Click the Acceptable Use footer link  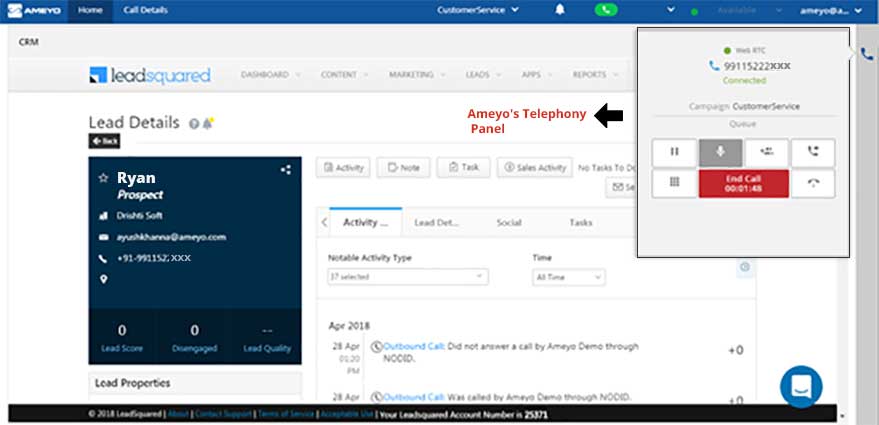346,414
